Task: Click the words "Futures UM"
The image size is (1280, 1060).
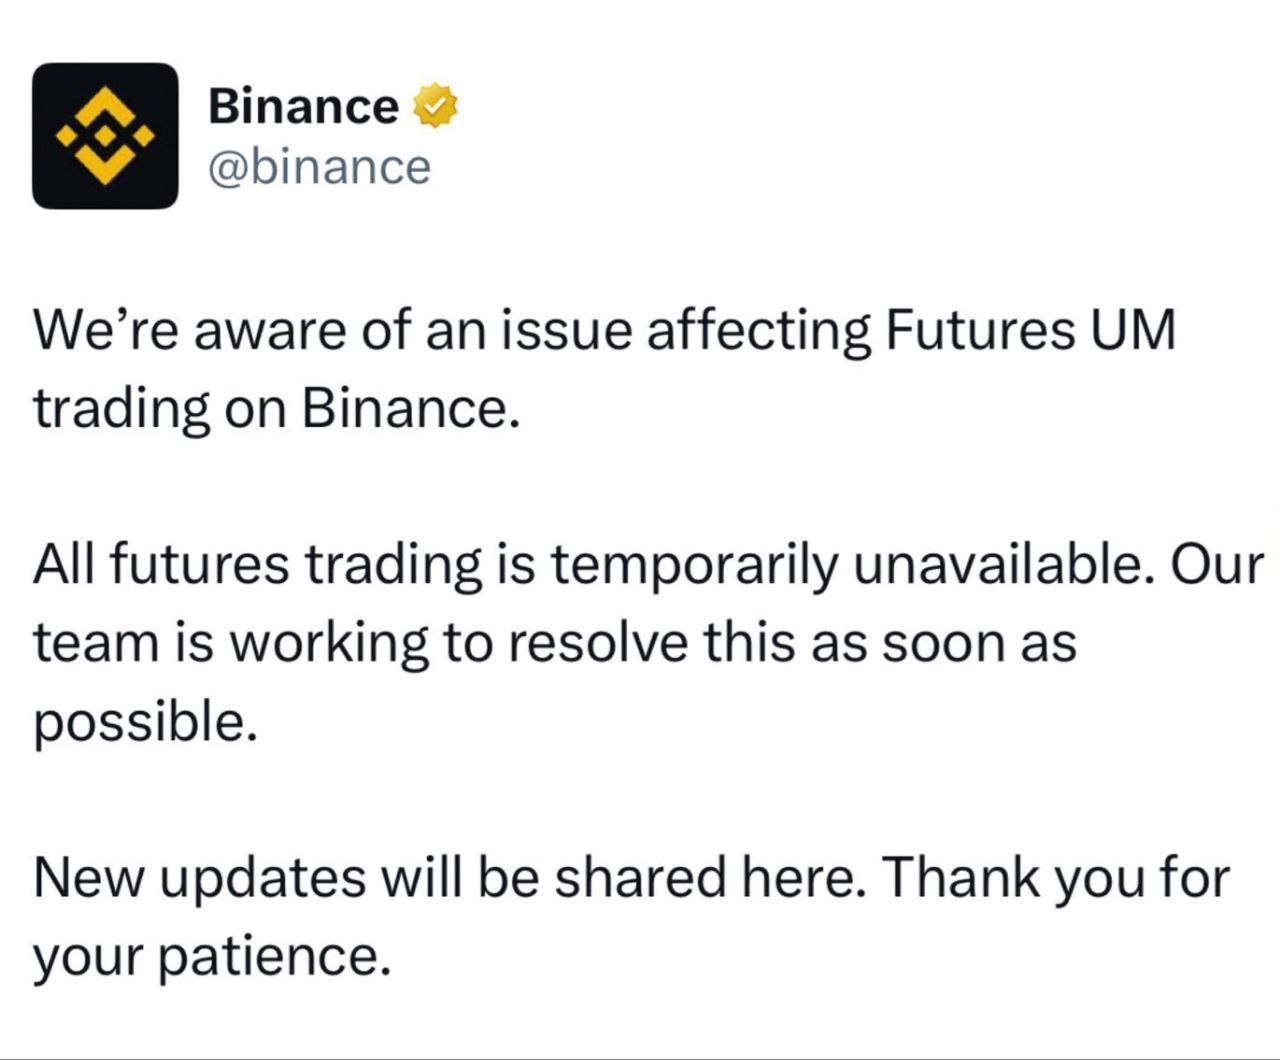Action: (1031, 330)
